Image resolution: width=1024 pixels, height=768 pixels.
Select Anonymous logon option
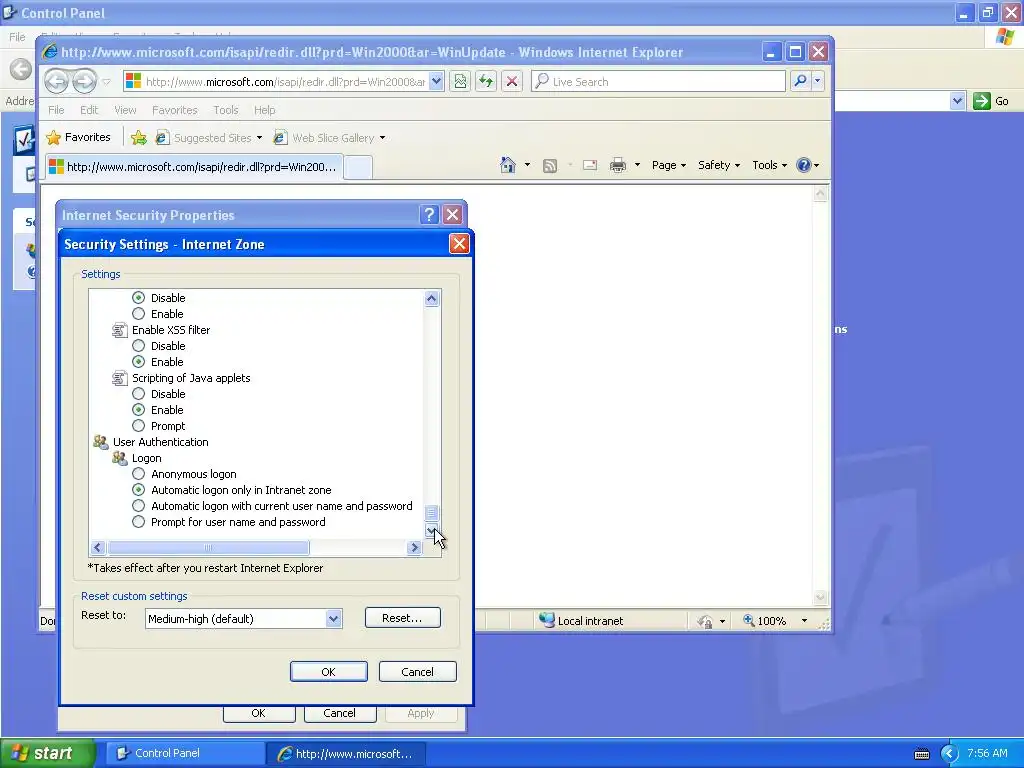[x=138, y=474]
